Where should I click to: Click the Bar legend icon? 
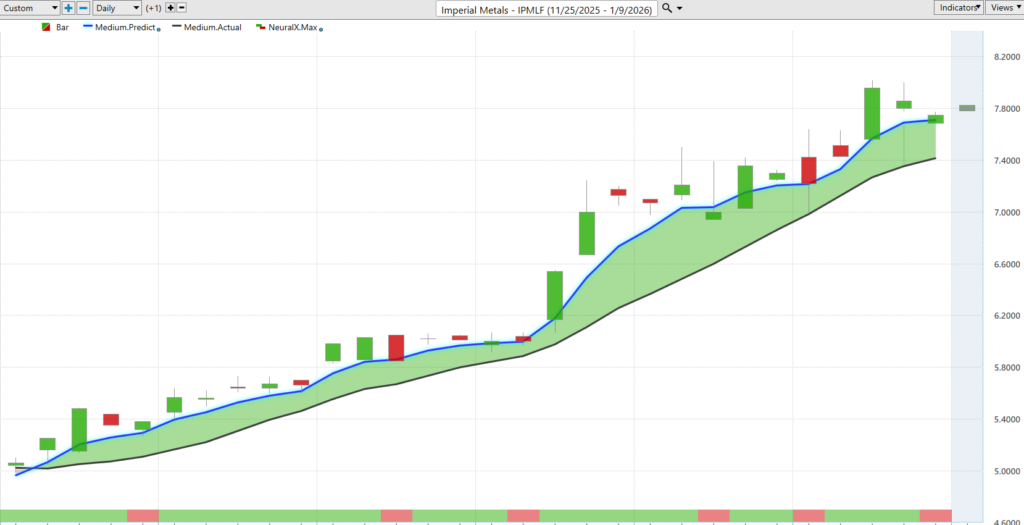46,27
